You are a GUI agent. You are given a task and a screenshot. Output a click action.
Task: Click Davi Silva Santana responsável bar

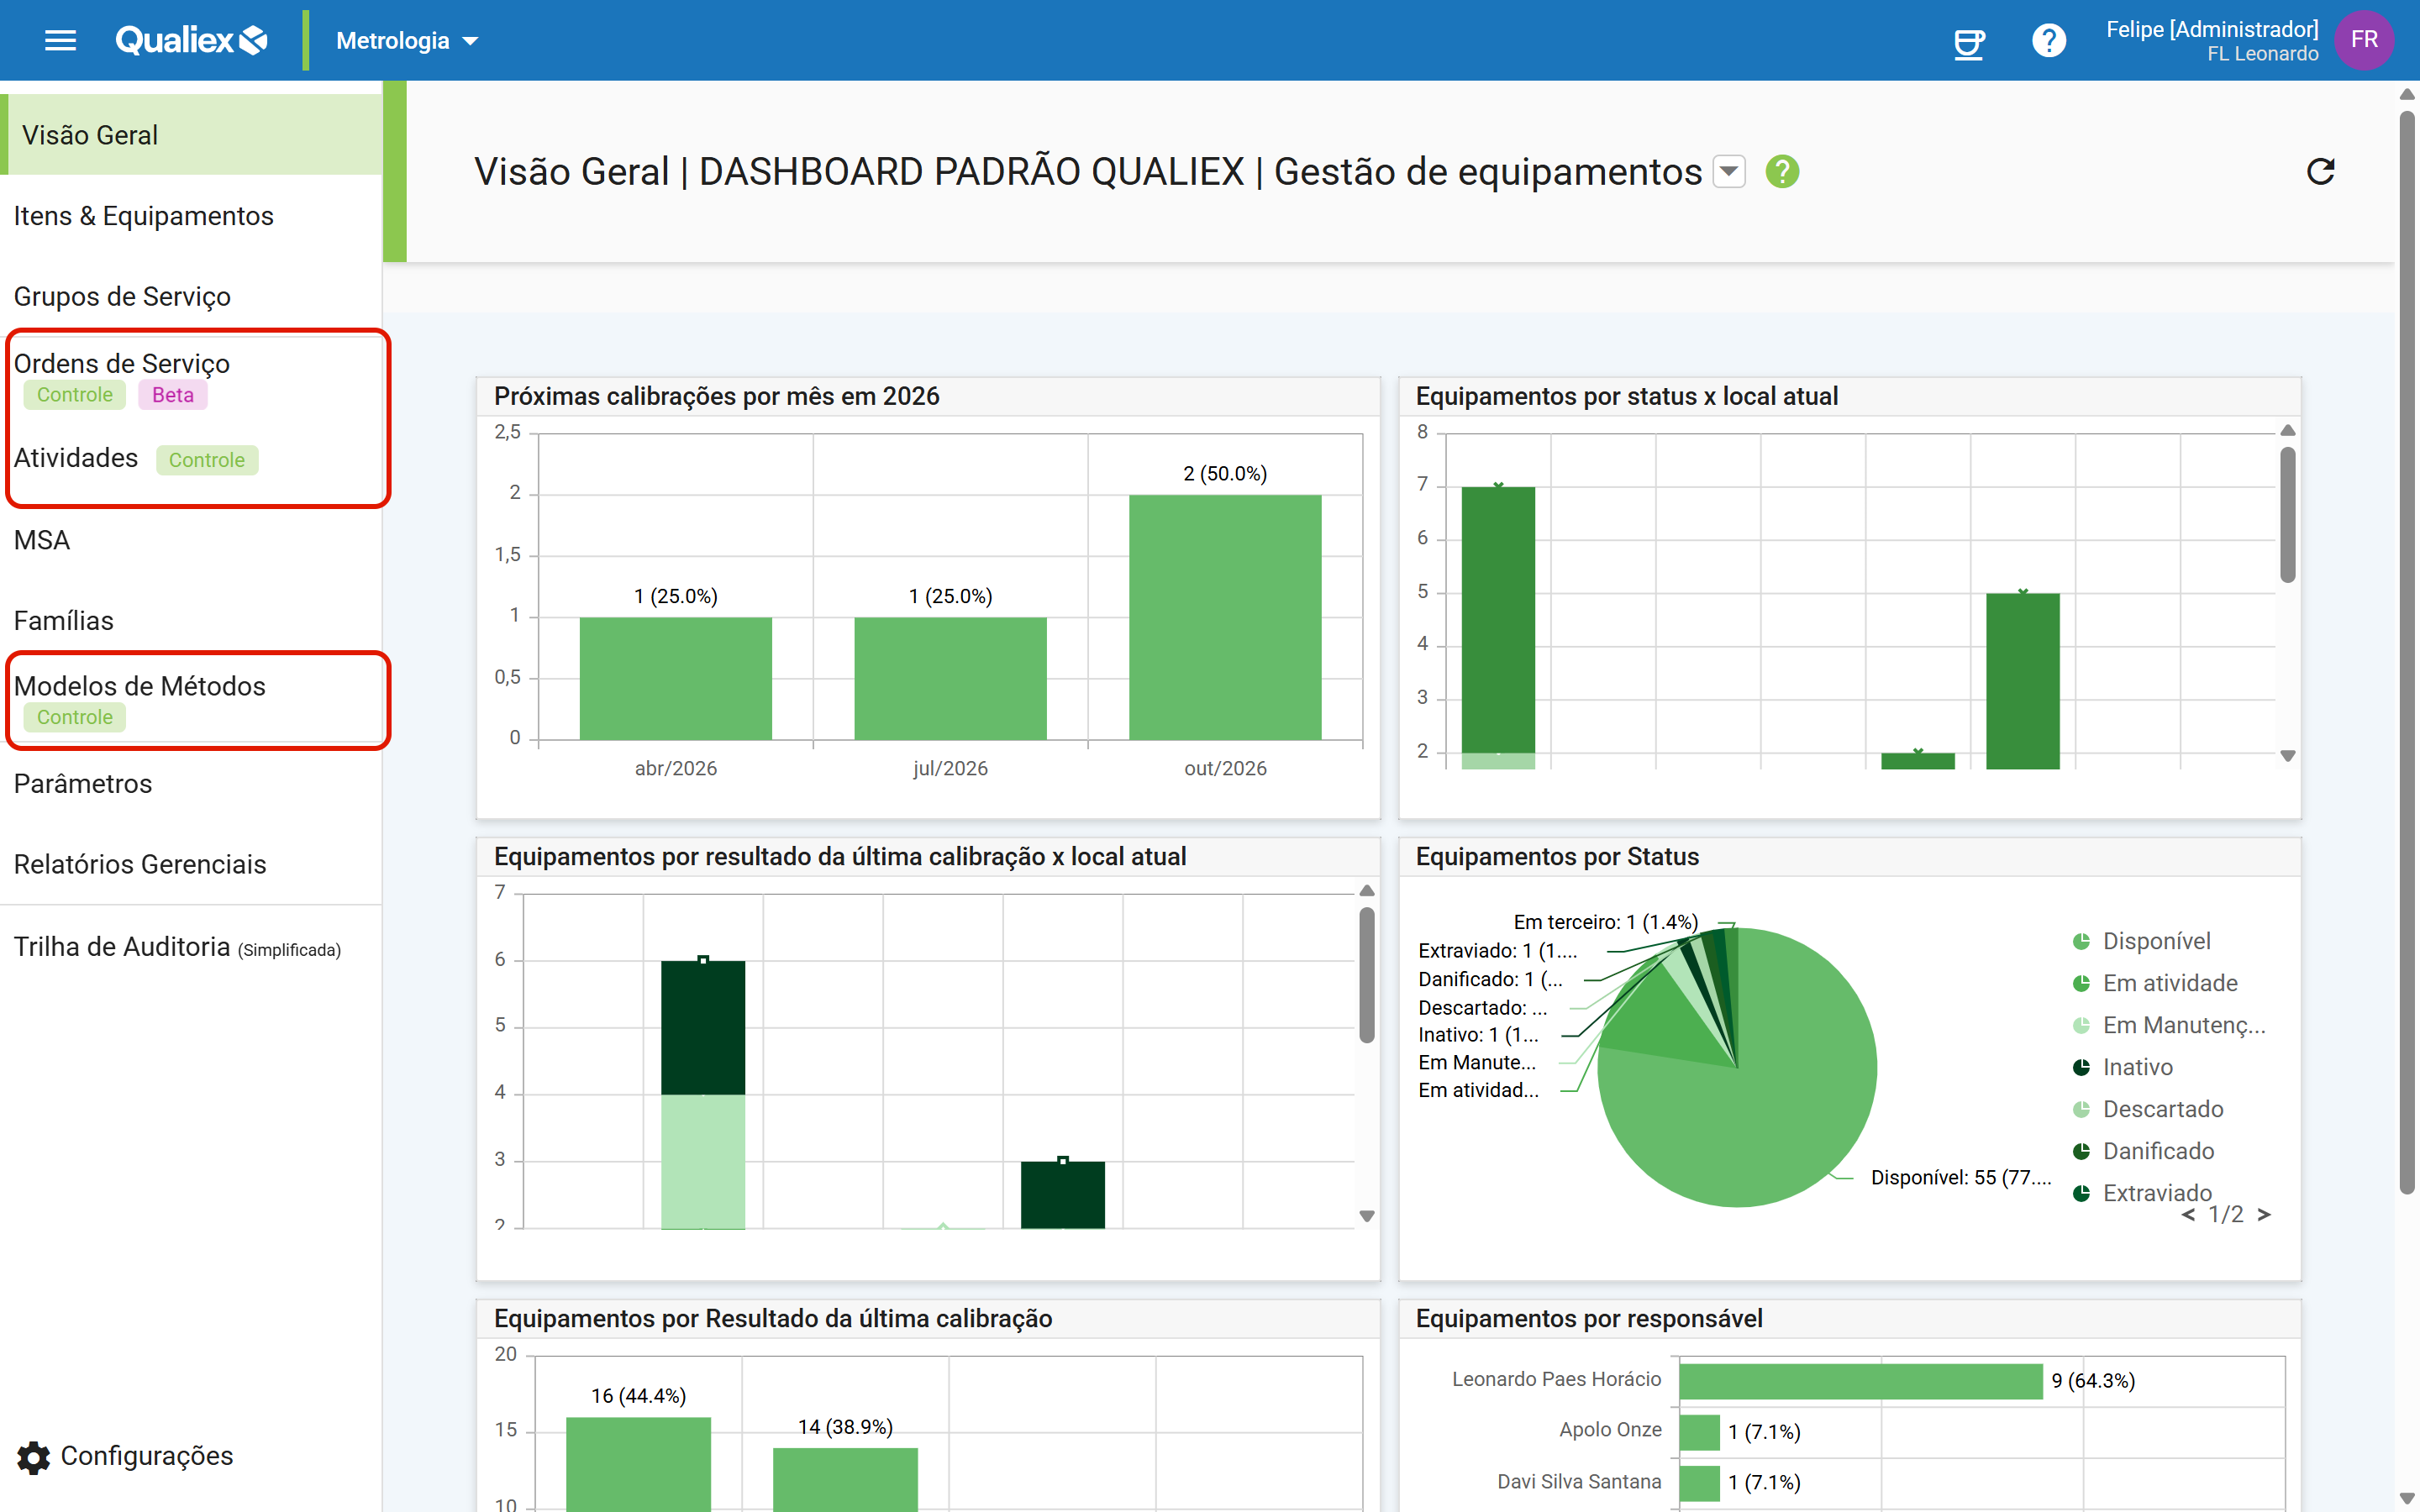coord(1699,1483)
